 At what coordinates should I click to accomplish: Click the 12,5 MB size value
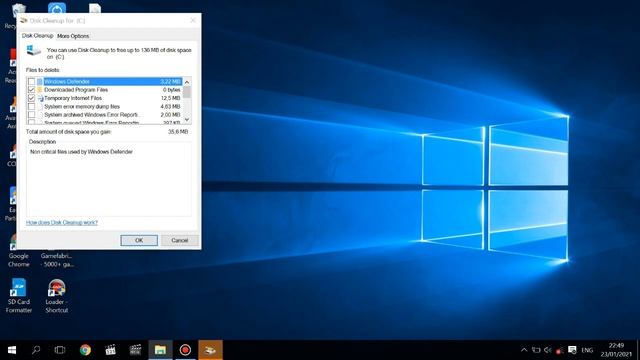[171, 98]
